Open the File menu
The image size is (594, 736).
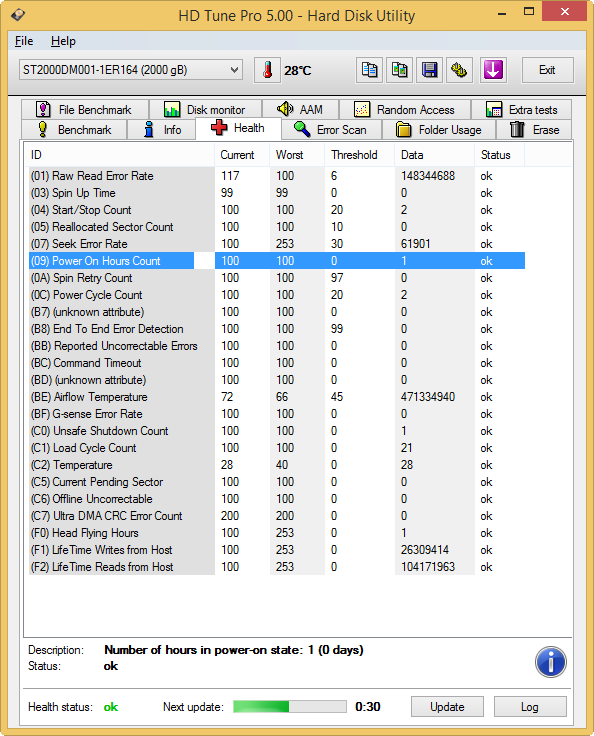(x=24, y=41)
